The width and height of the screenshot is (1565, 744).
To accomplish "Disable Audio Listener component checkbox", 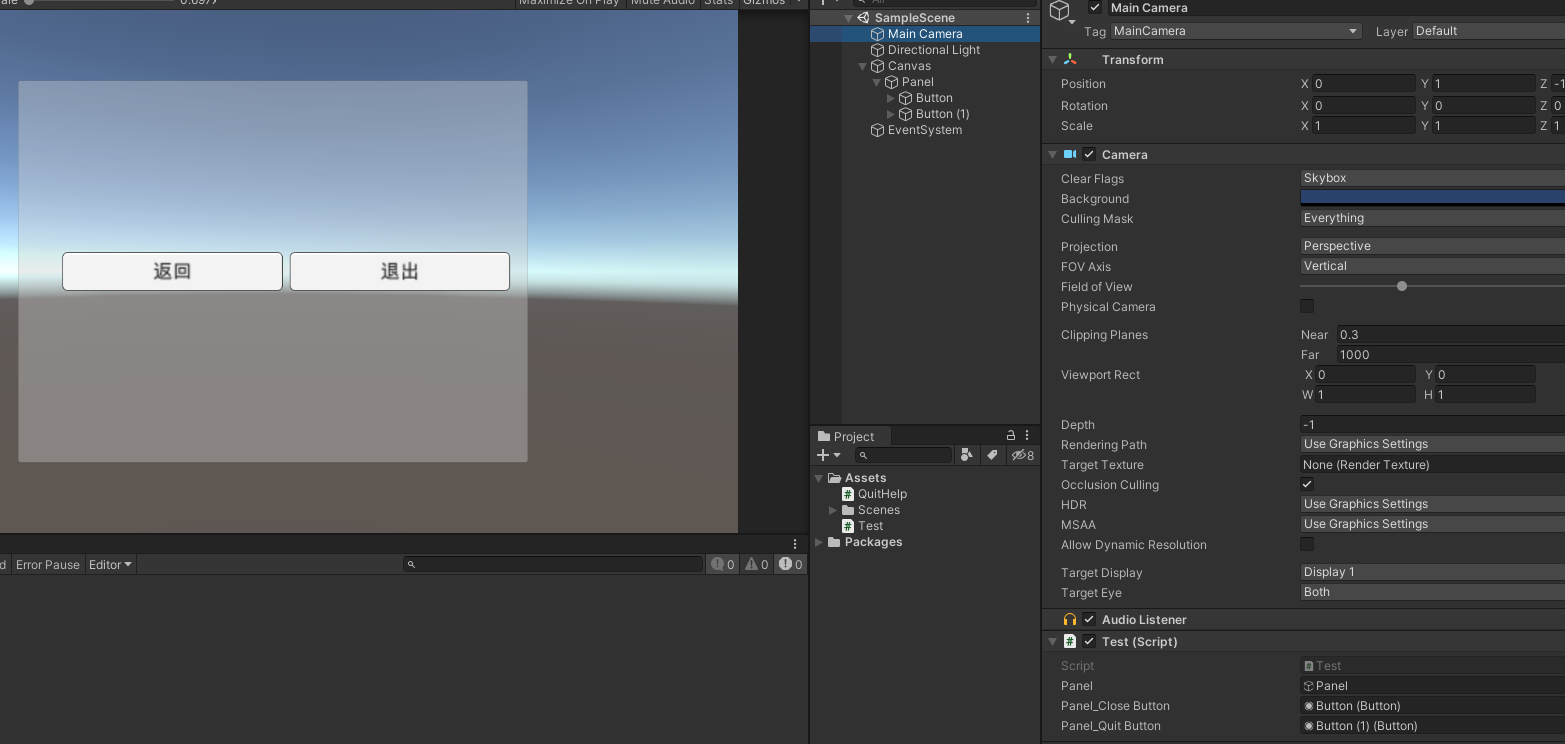I will 1089,620.
